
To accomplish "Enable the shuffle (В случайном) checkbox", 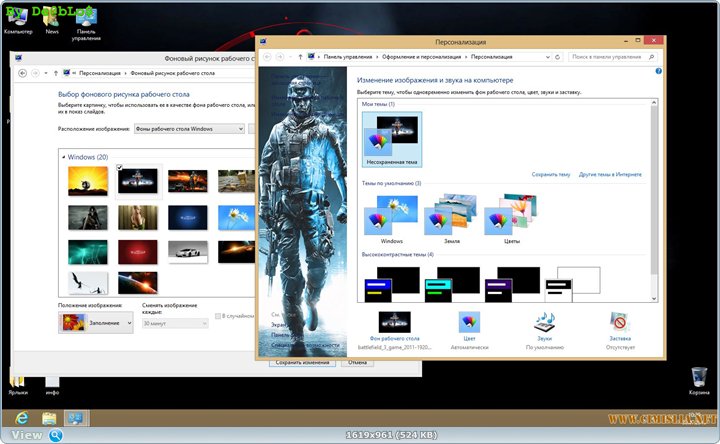I will click(x=218, y=316).
